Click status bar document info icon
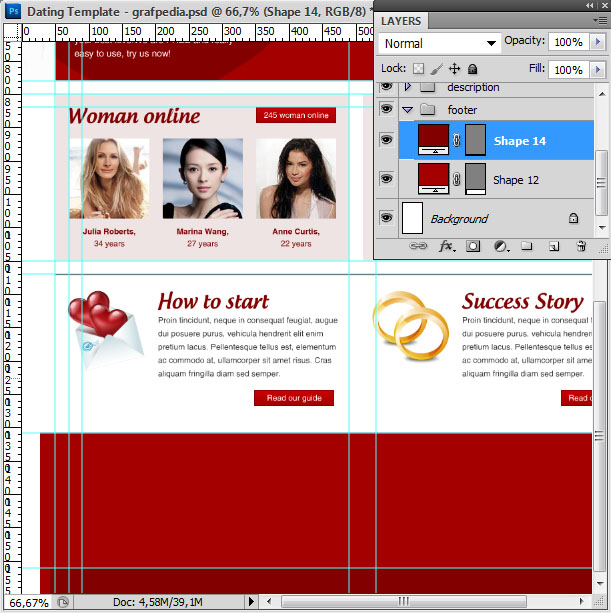The image size is (611, 613). pyautogui.click(x=63, y=602)
